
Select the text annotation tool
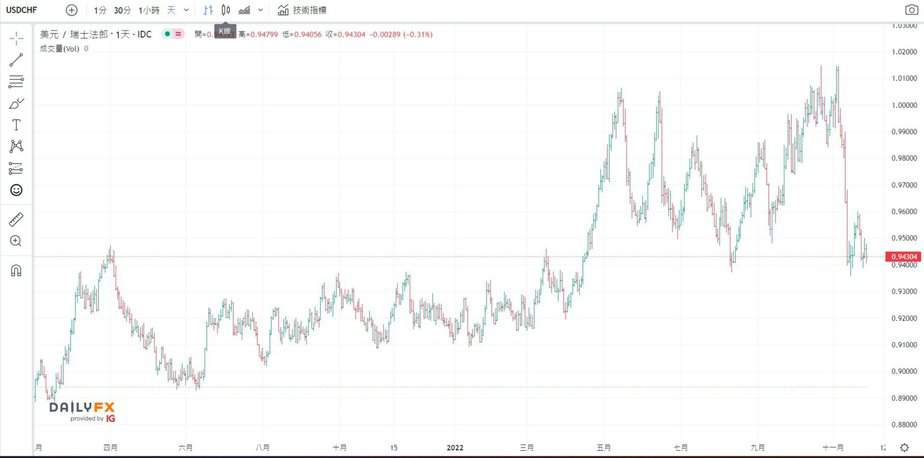point(16,125)
